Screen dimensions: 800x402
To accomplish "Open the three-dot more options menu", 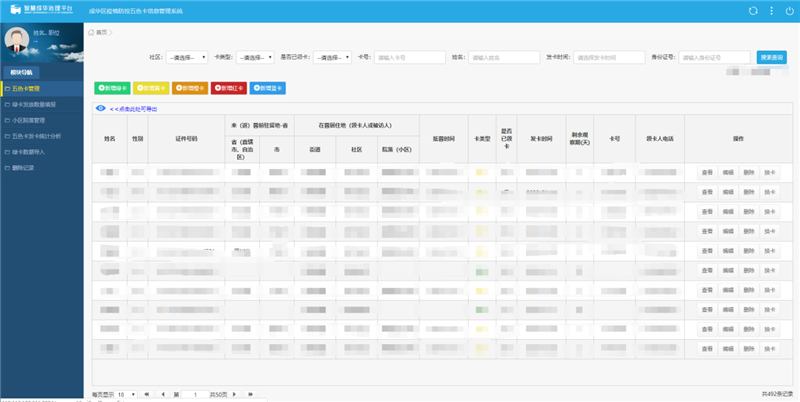I will 771,10.
